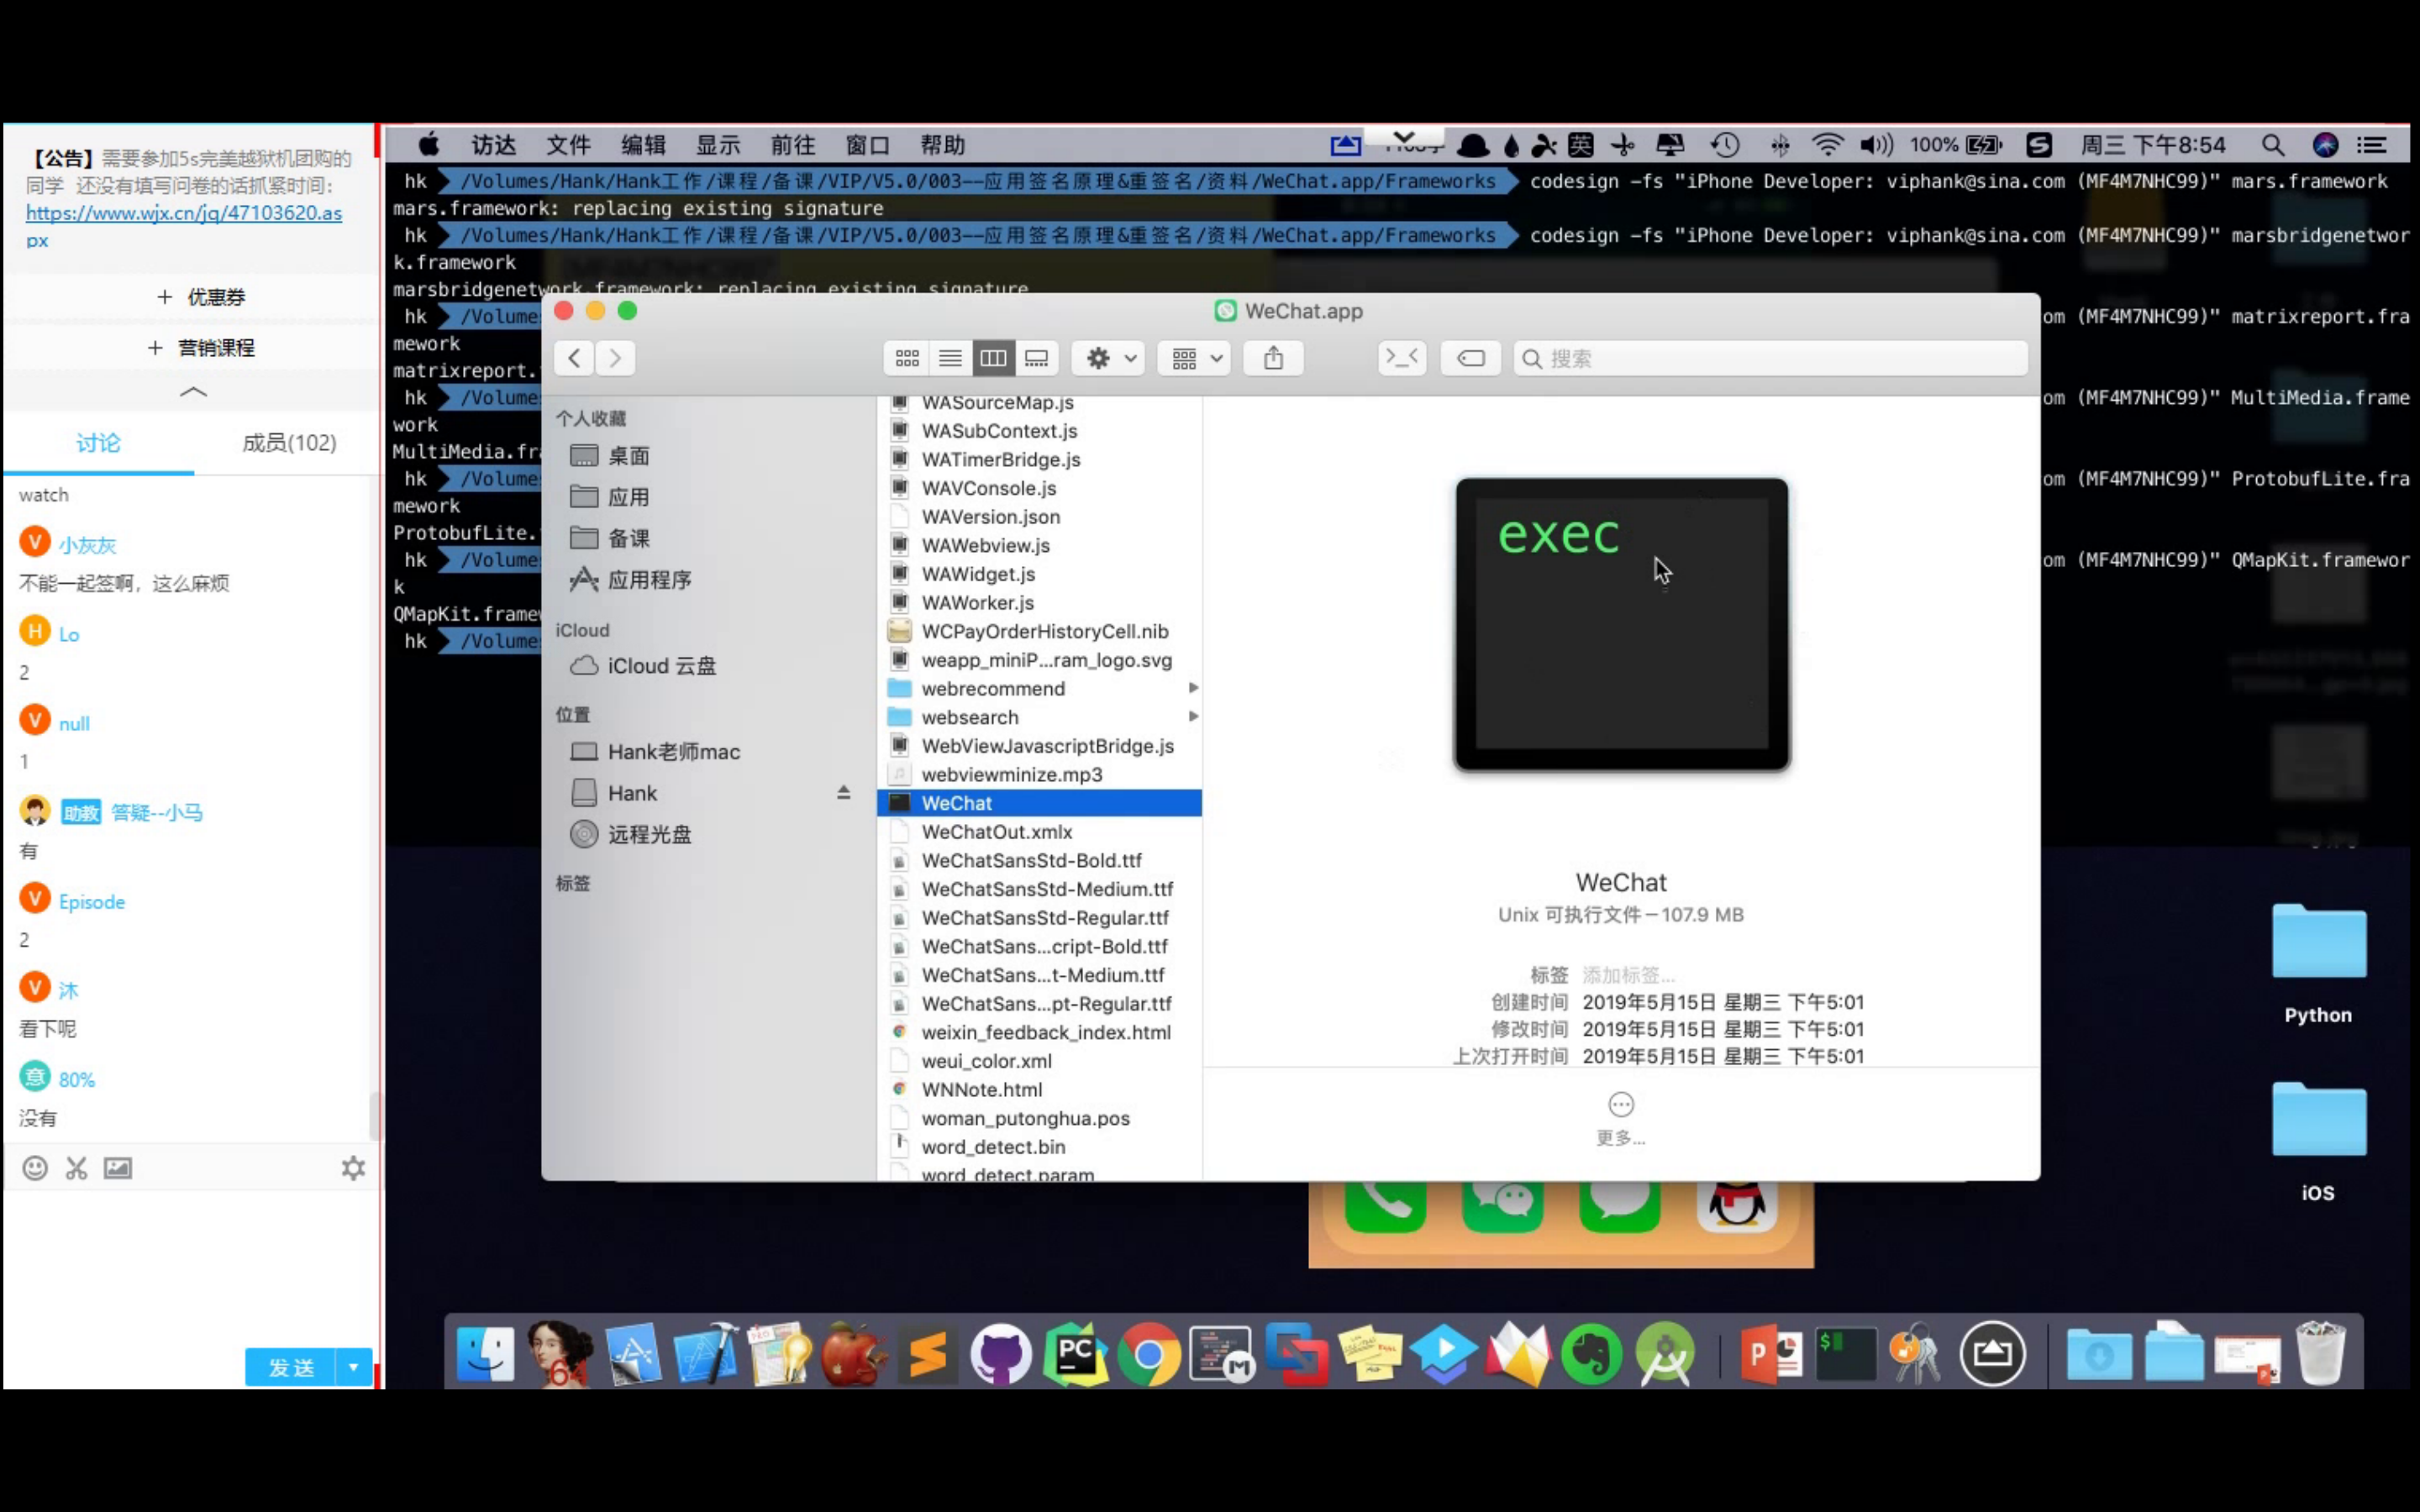Click the back navigation arrow in Finder
The height and width of the screenshot is (1512, 2420).
click(x=573, y=357)
